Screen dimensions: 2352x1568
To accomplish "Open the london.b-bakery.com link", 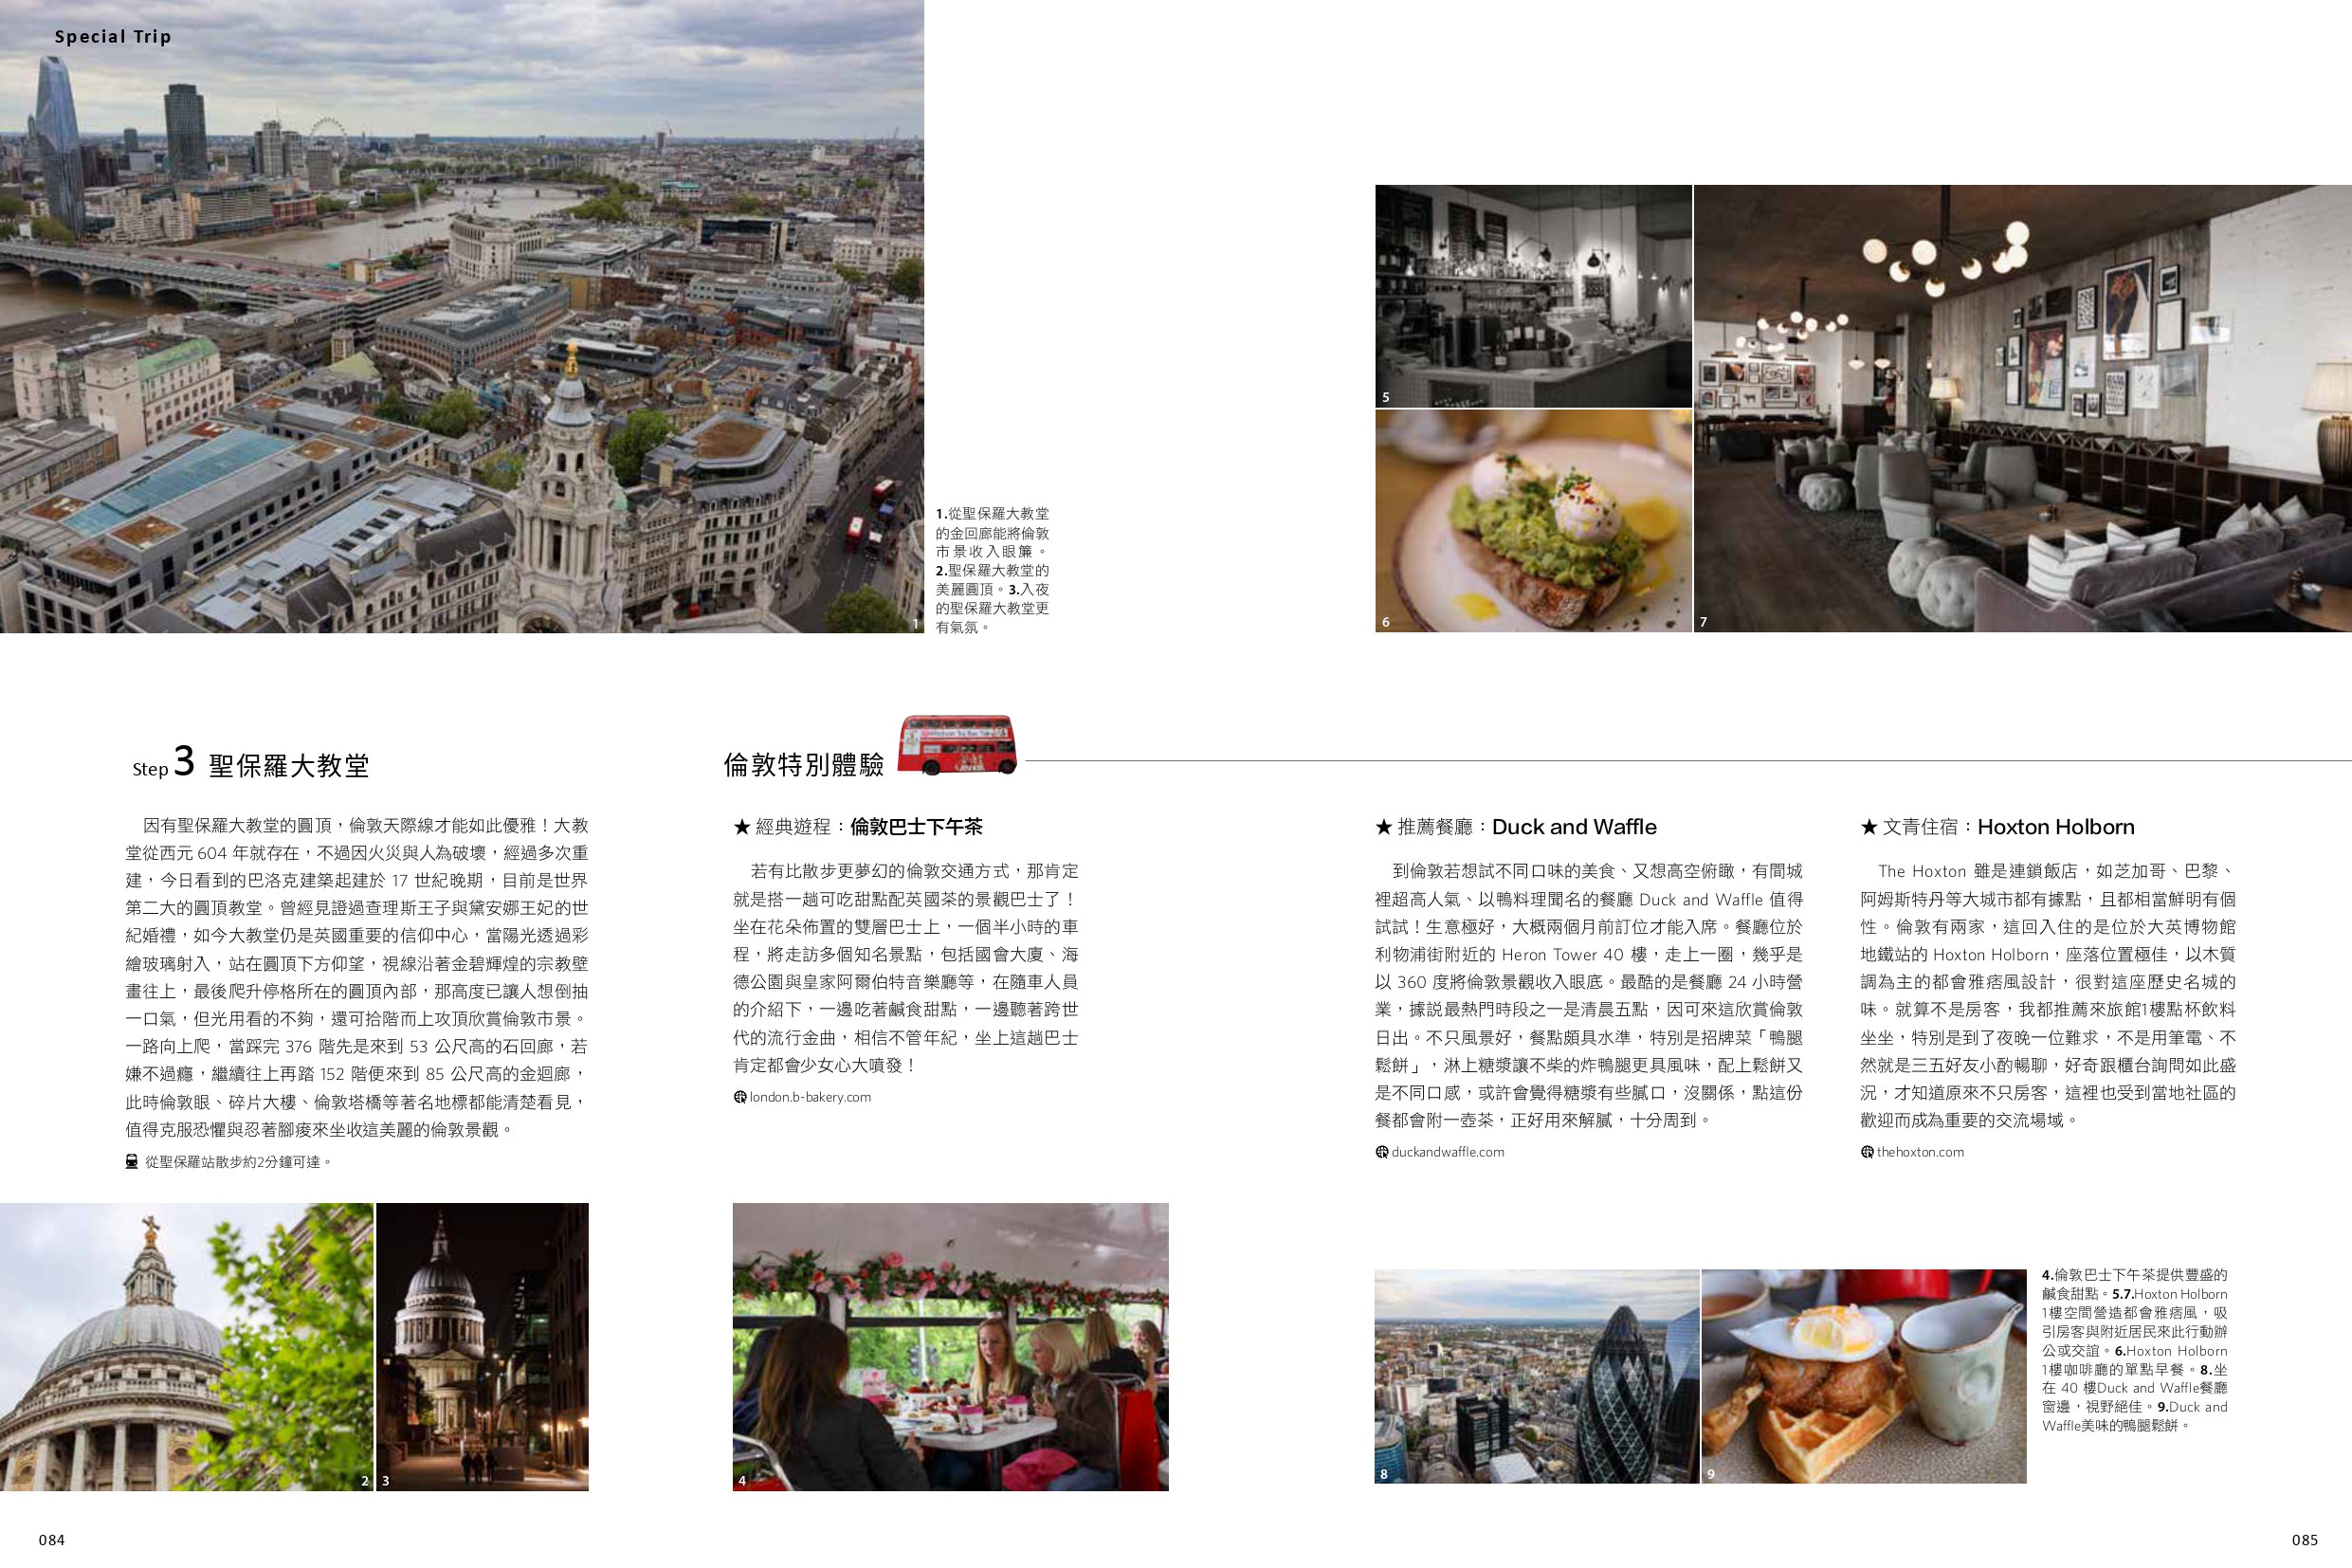I will (810, 1097).
